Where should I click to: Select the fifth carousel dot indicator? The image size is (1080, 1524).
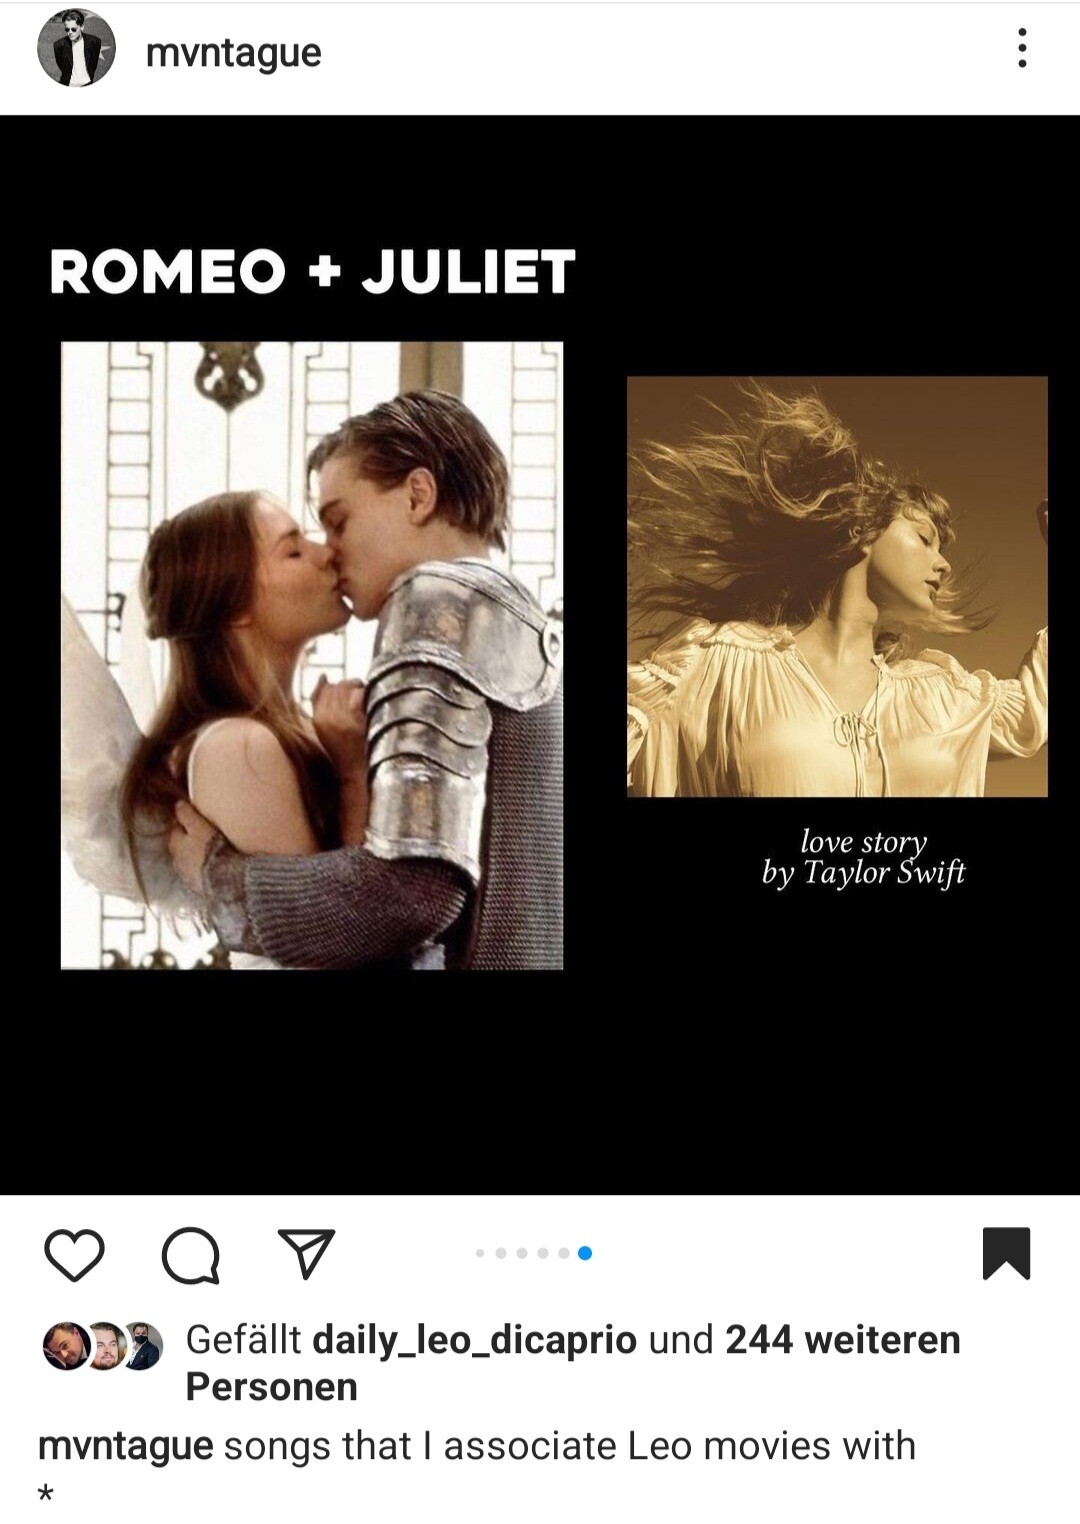pos(564,1253)
